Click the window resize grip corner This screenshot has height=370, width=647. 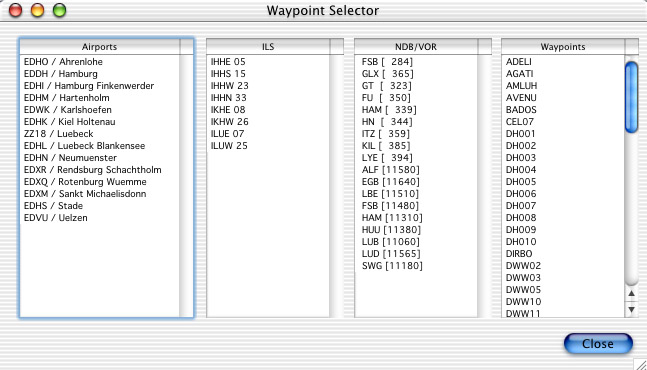point(640,364)
